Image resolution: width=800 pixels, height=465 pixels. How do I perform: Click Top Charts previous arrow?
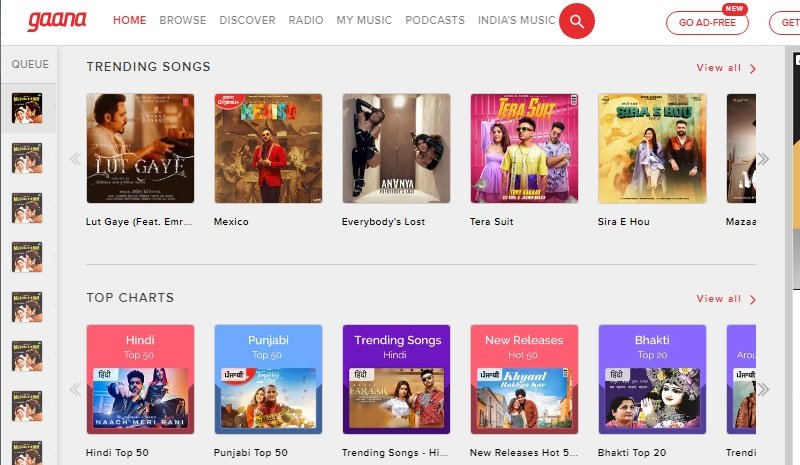(x=76, y=390)
